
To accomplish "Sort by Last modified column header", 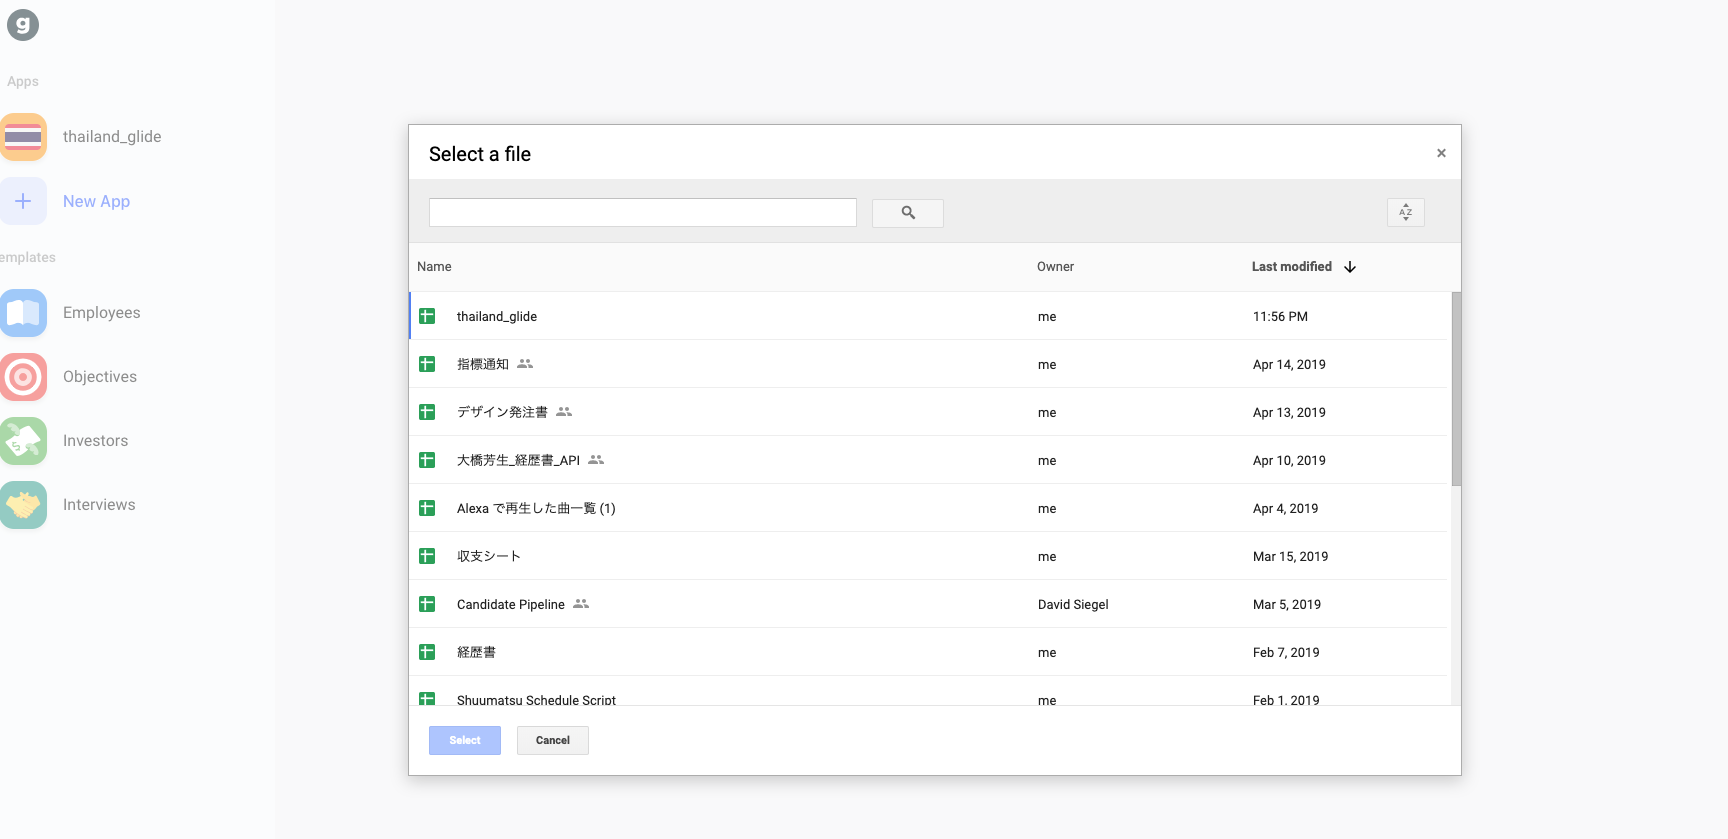I will tap(1292, 267).
